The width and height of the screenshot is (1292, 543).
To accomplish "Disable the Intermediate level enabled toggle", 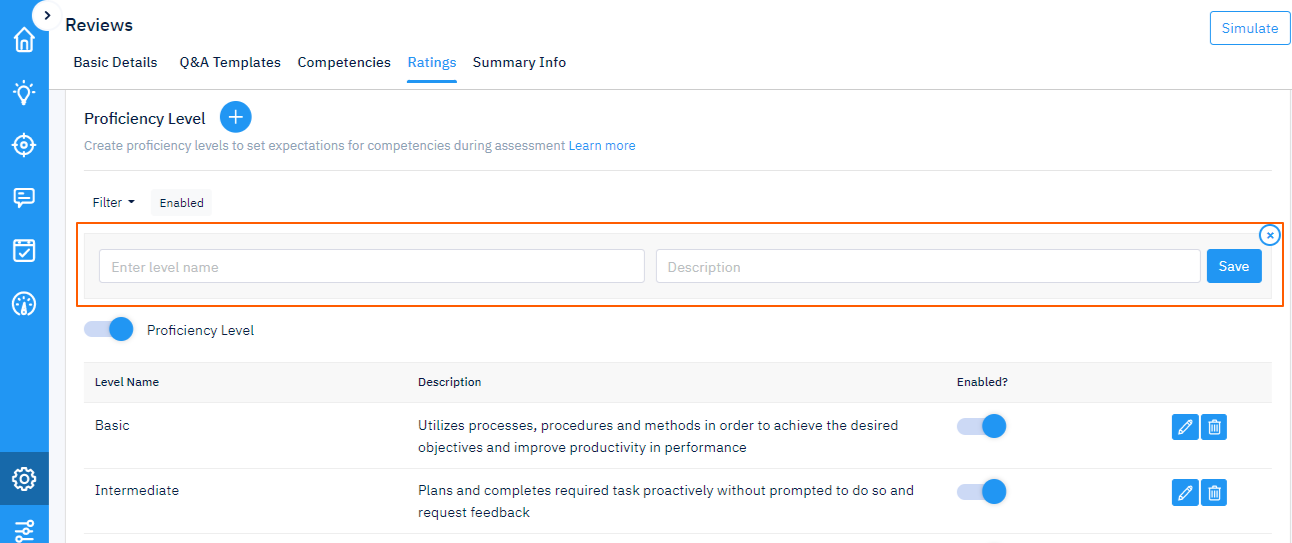I will click(x=982, y=491).
